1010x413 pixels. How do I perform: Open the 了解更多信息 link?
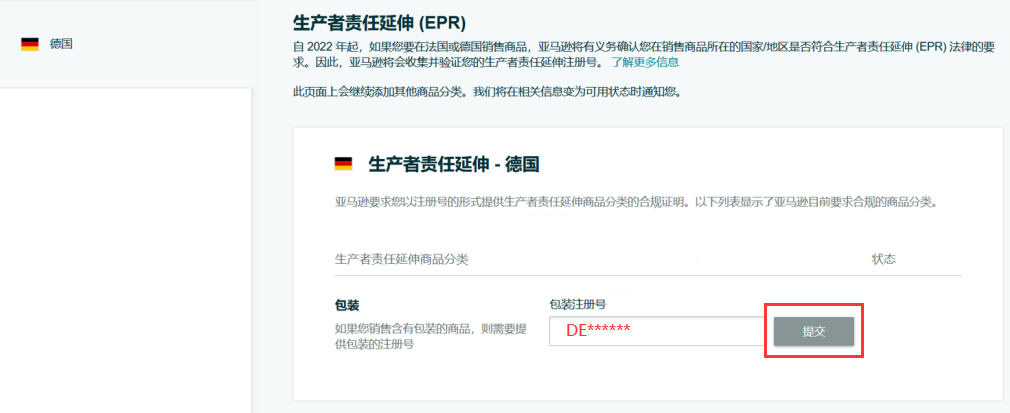[x=645, y=62]
